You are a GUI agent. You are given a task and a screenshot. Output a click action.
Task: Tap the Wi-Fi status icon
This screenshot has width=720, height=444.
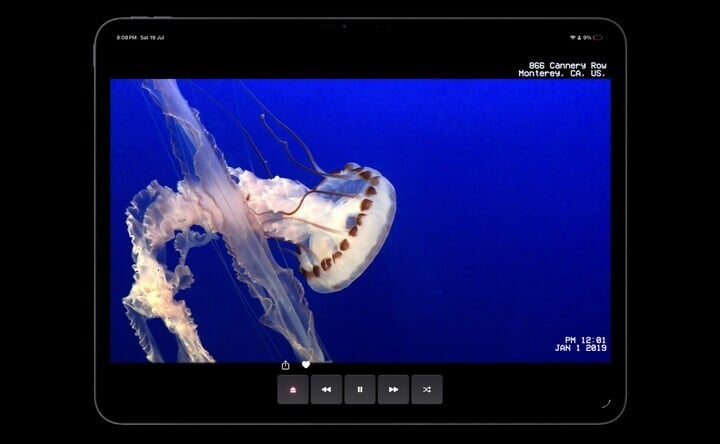572,37
